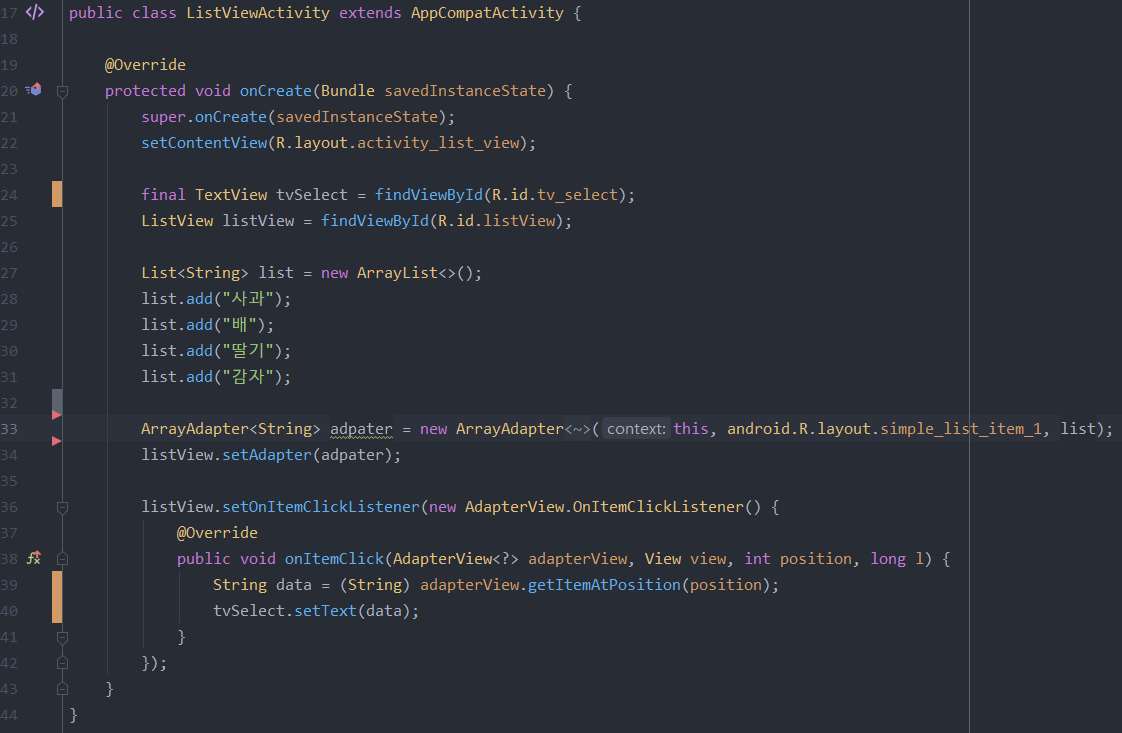Screen dimensions: 1122x733
Task: Click line number 33 in the gutter
Action: (x=9, y=429)
